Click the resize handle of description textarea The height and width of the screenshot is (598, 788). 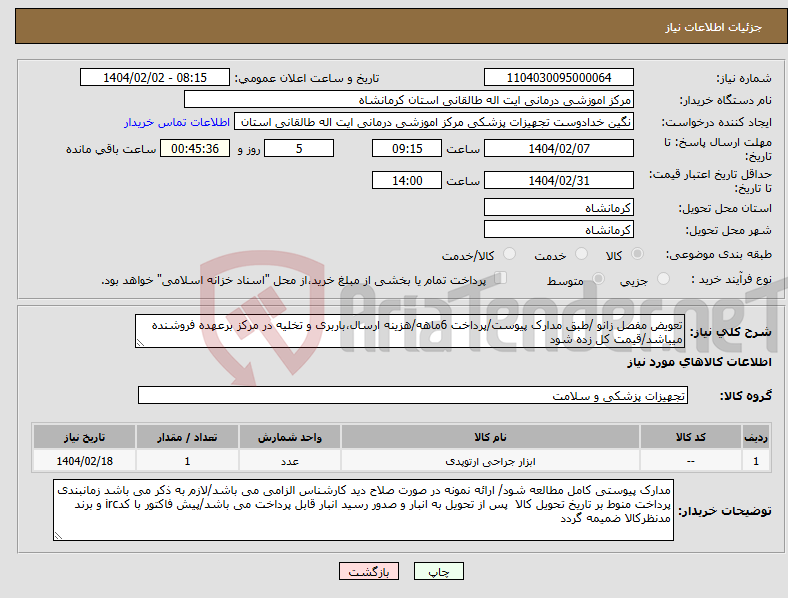point(140,343)
